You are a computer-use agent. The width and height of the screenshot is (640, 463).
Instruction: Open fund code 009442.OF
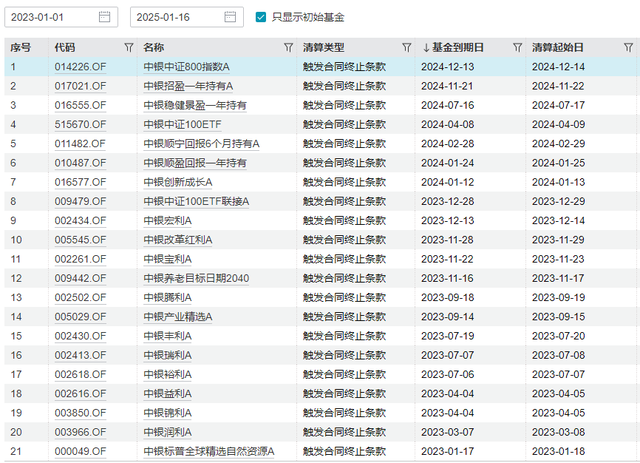click(80, 278)
